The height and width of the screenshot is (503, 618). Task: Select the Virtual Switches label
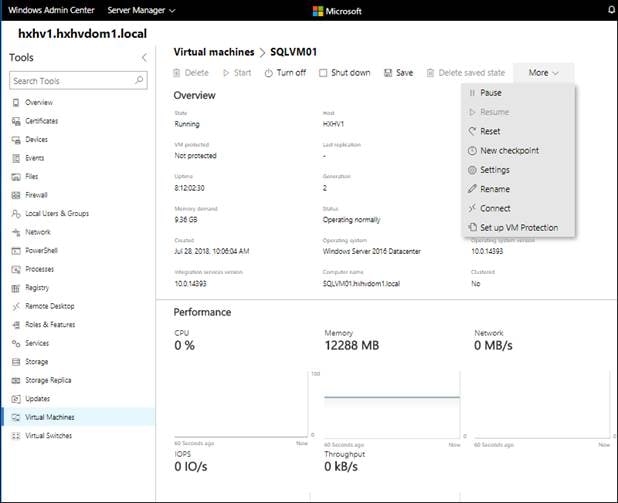[x=48, y=436]
